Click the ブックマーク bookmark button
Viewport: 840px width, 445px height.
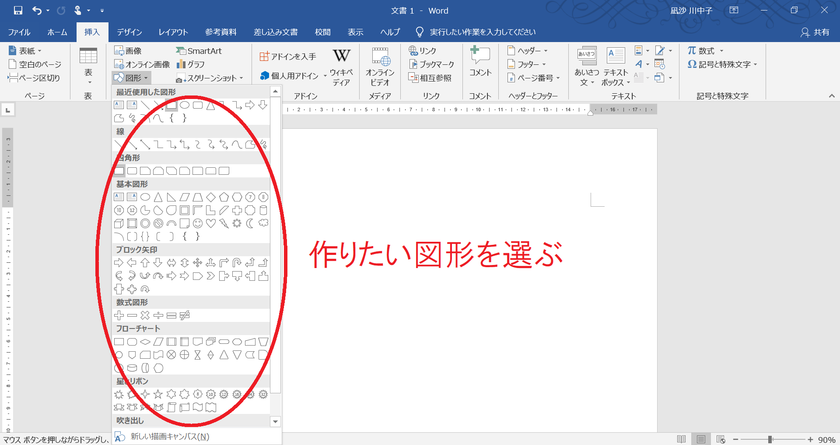point(431,64)
